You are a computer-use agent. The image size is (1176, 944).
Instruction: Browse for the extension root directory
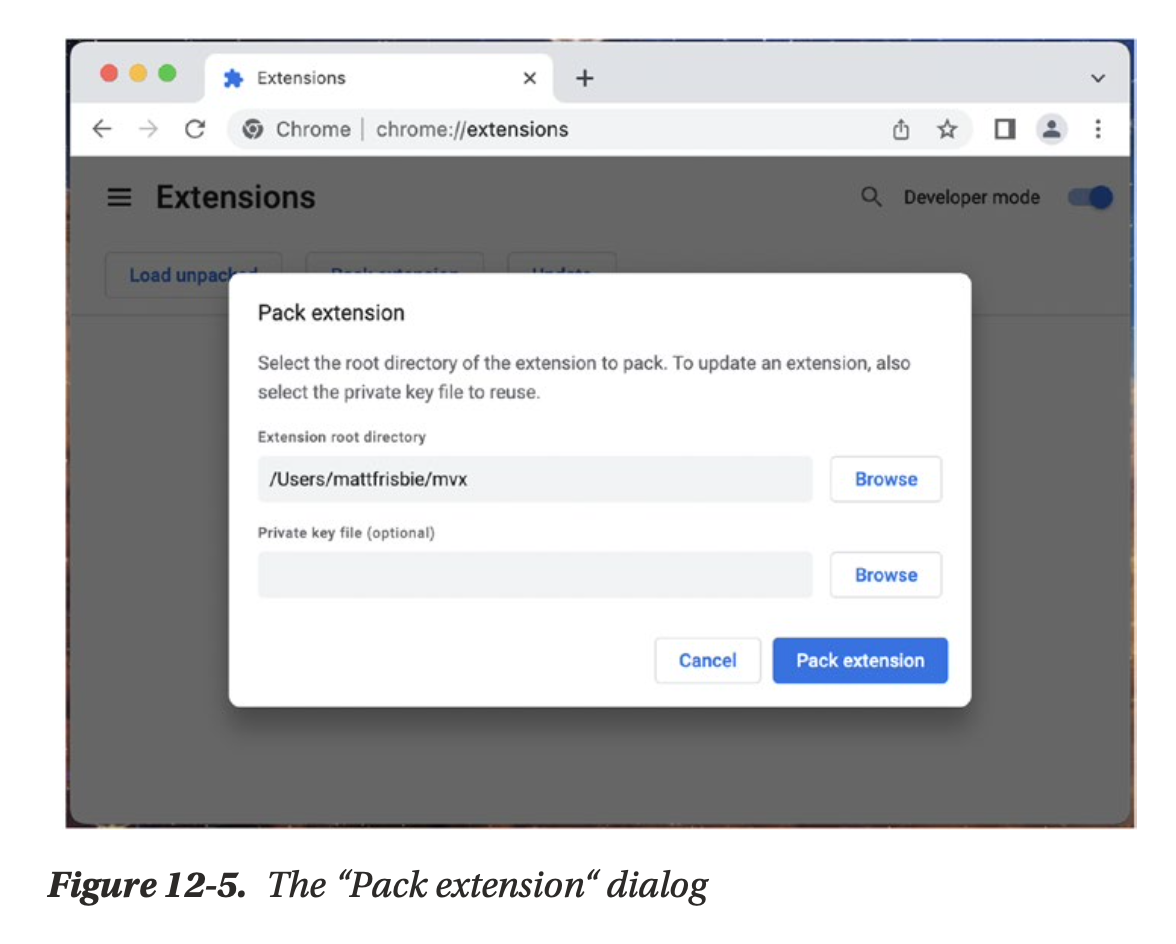(885, 480)
